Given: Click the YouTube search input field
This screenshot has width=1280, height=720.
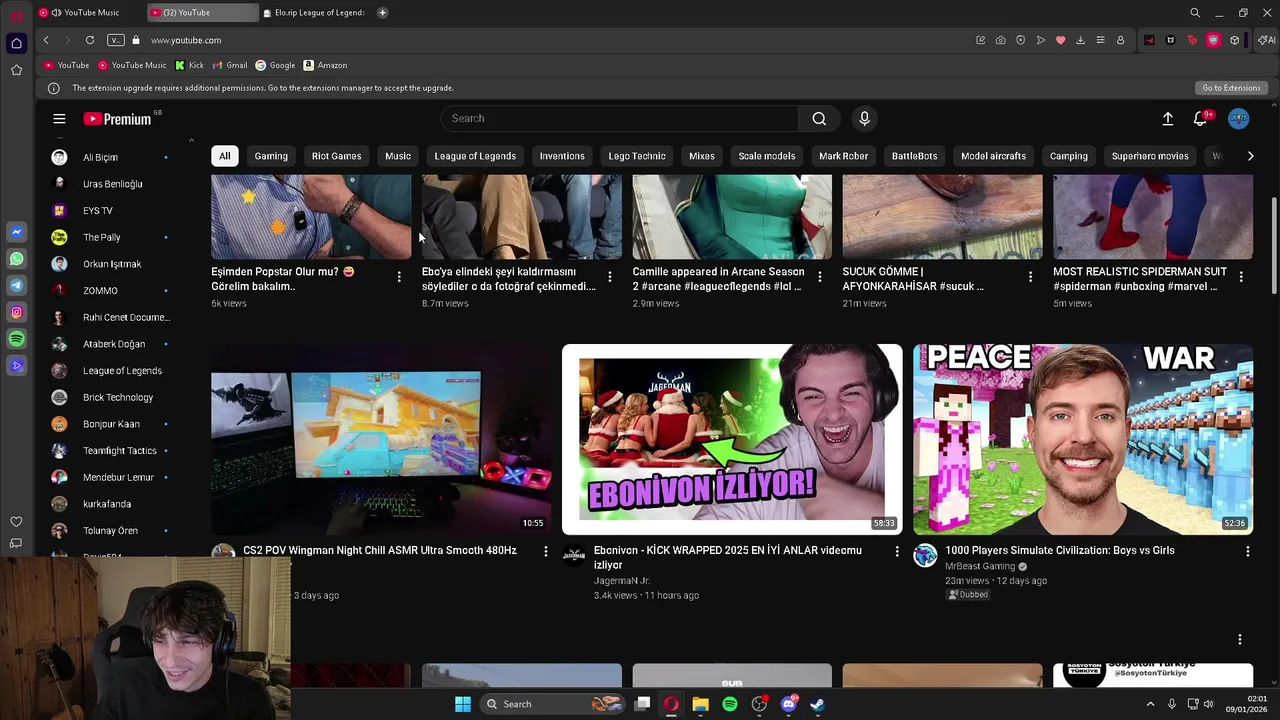Looking at the screenshot, I should tap(620, 118).
